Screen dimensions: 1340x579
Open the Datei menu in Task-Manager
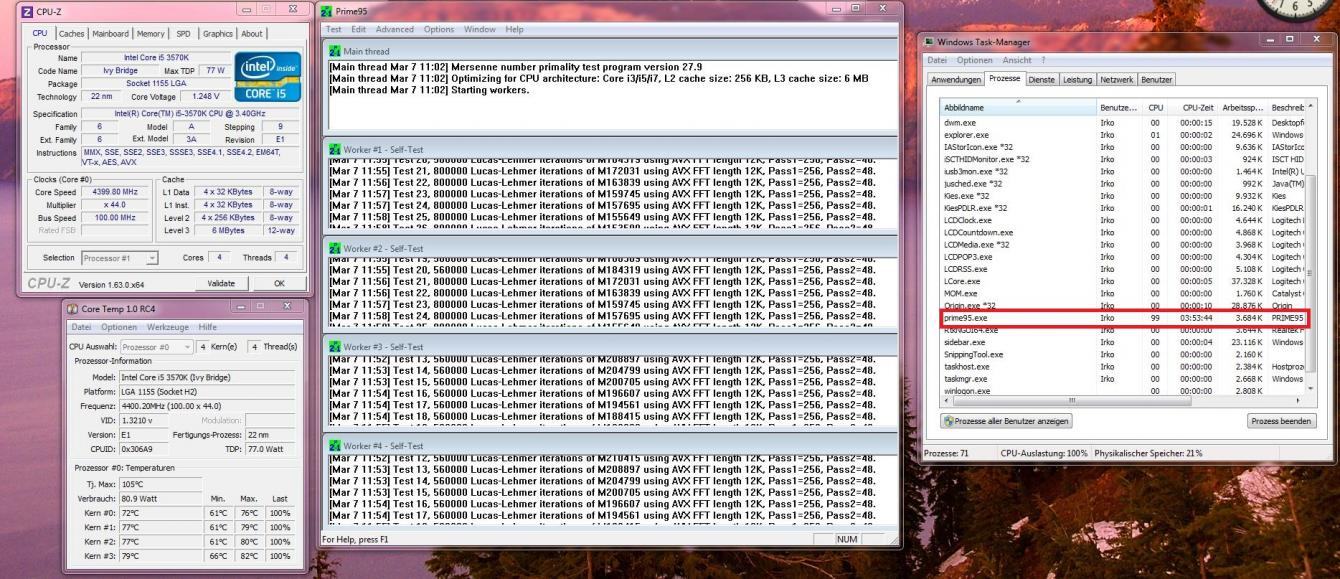click(x=937, y=60)
